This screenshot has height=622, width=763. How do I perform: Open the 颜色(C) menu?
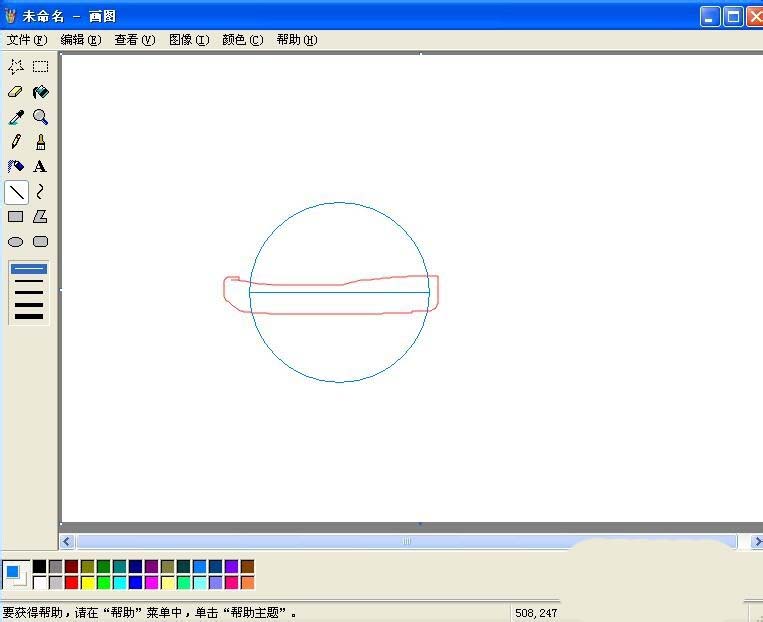point(242,40)
